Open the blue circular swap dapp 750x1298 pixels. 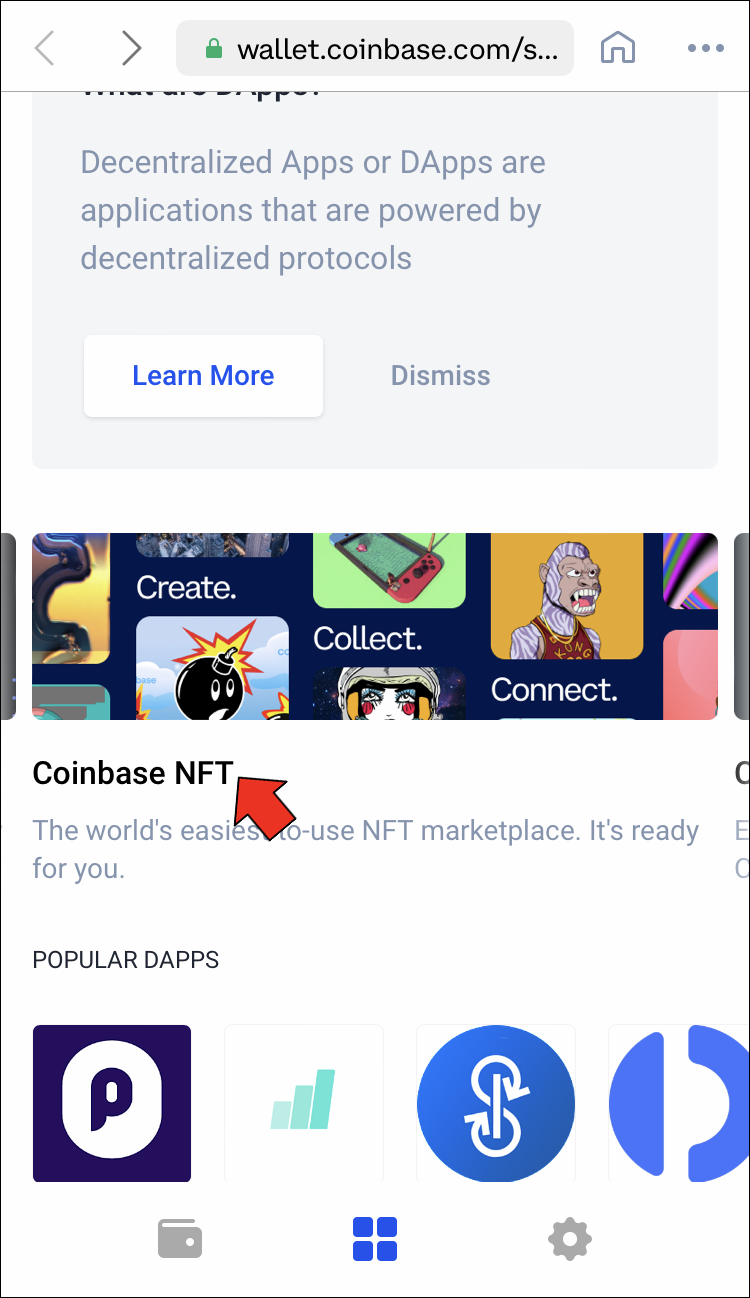click(496, 1103)
